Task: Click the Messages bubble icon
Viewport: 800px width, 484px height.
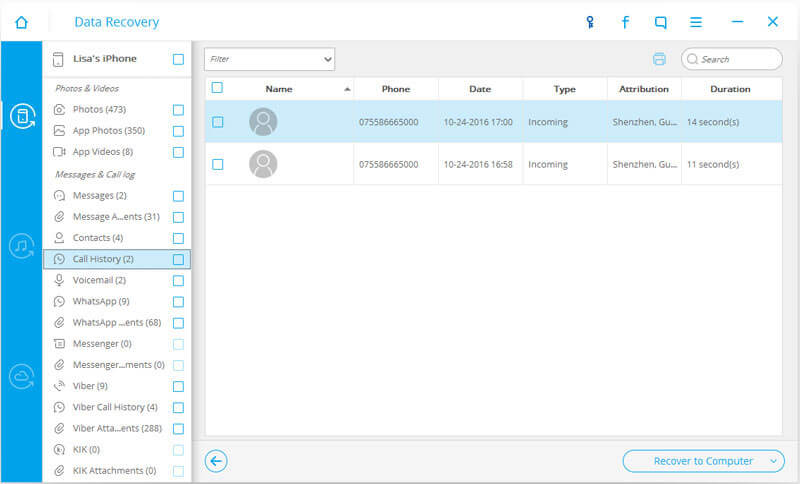Action: [59, 195]
